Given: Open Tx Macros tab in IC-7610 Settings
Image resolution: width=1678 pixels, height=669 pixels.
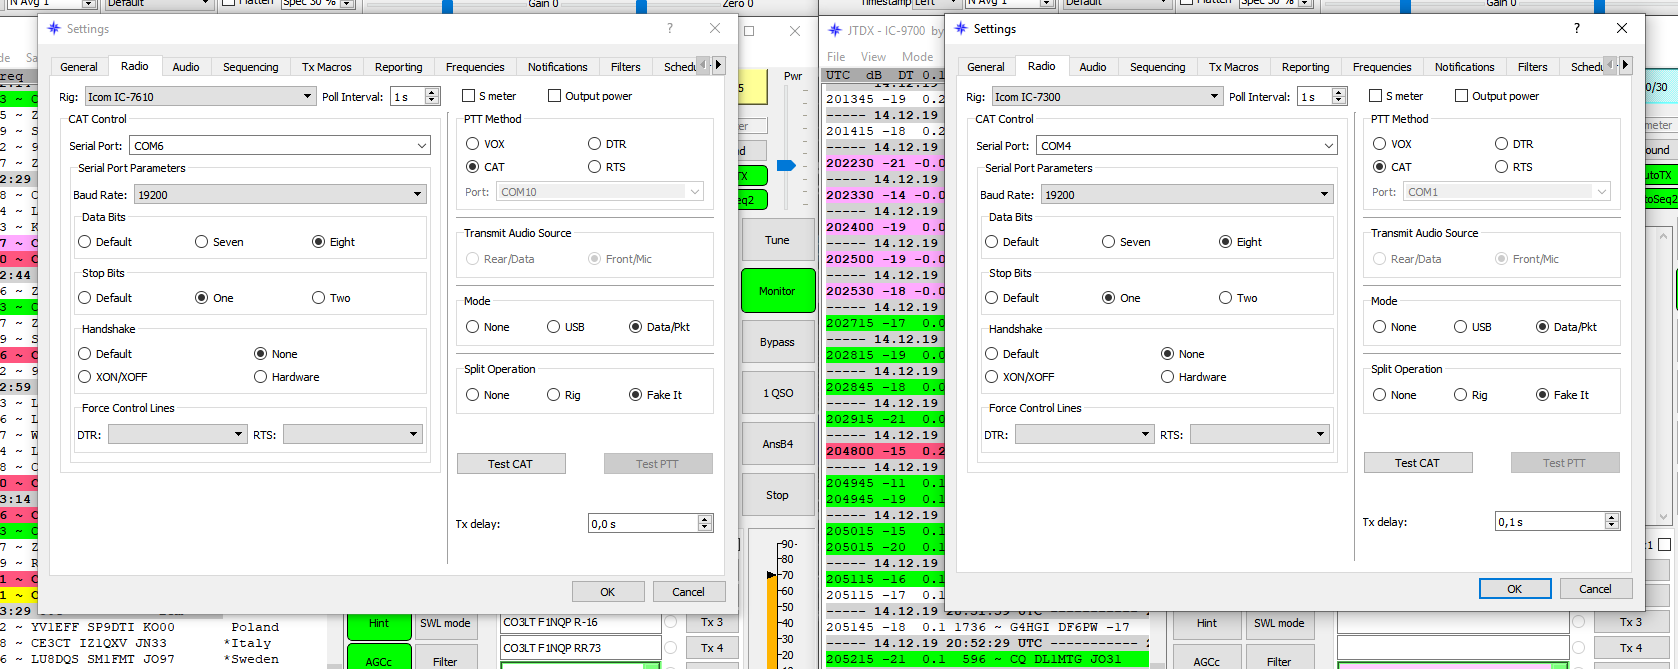Looking at the screenshot, I should (x=327, y=67).
